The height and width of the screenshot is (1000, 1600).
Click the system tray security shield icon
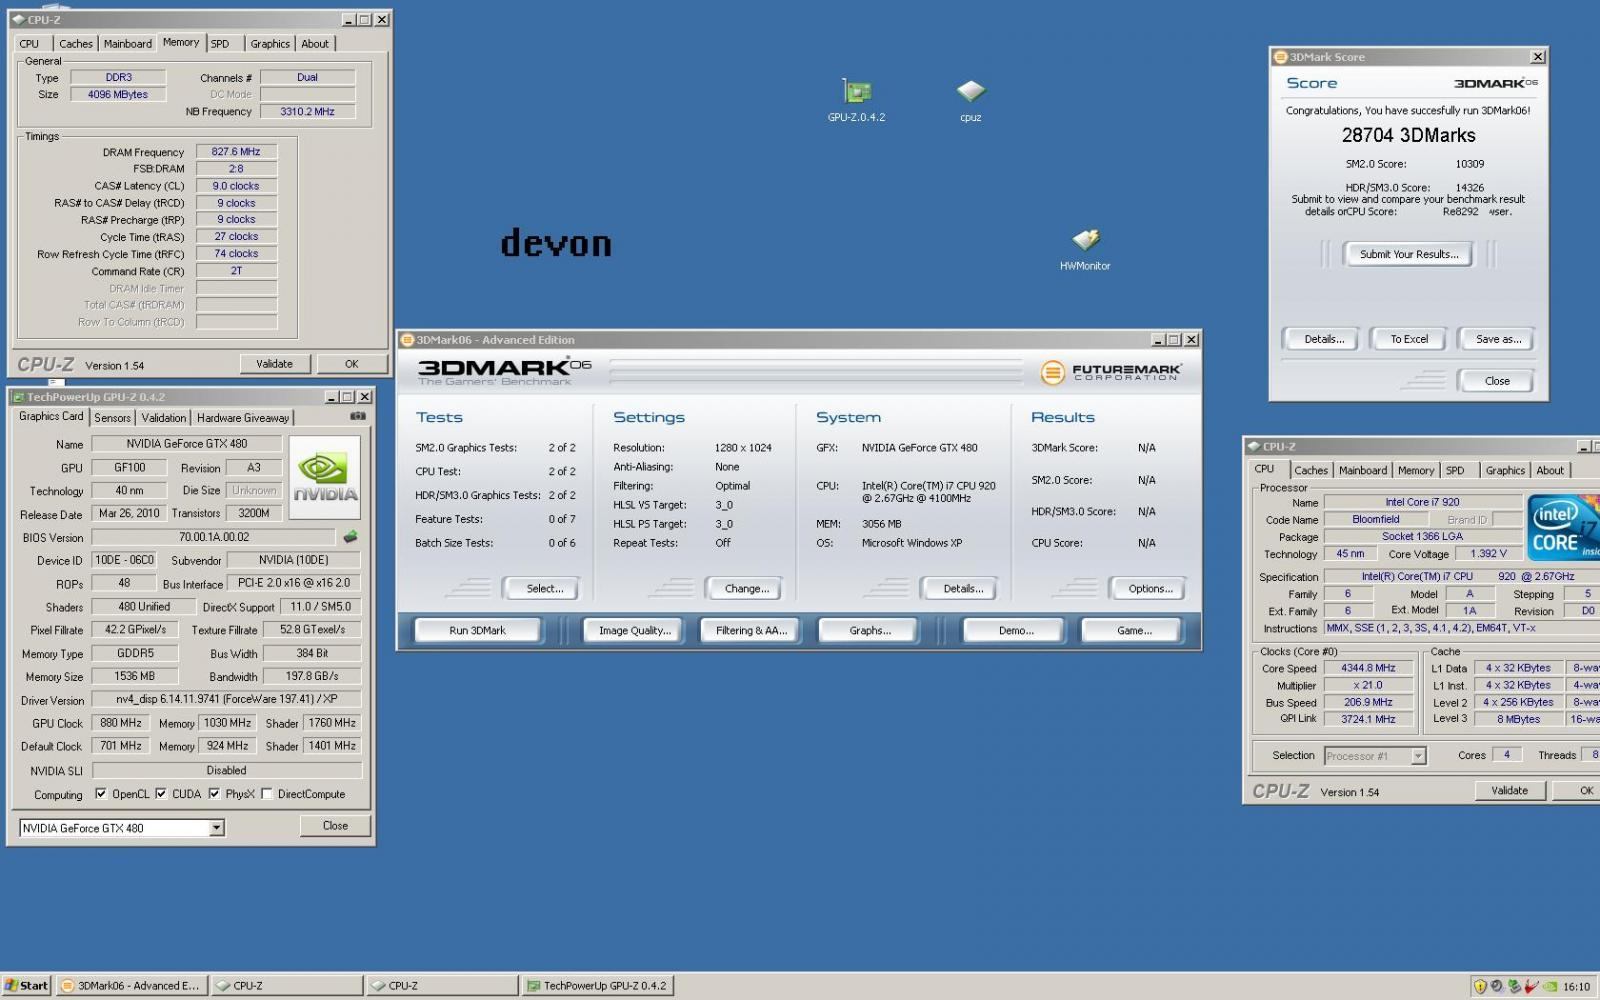(1480, 986)
